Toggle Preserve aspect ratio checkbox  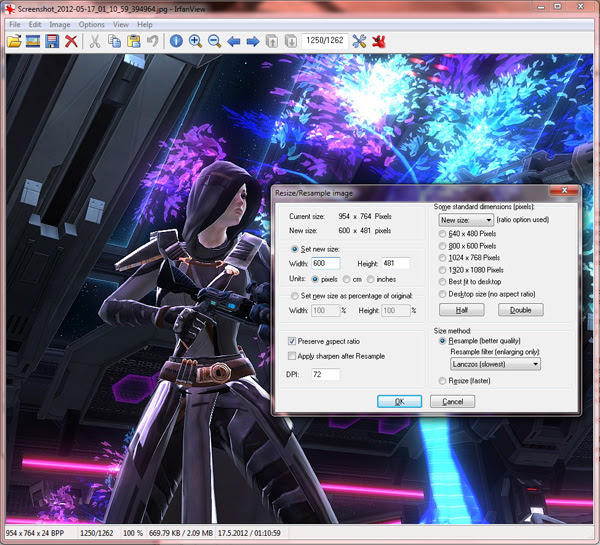point(292,341)
